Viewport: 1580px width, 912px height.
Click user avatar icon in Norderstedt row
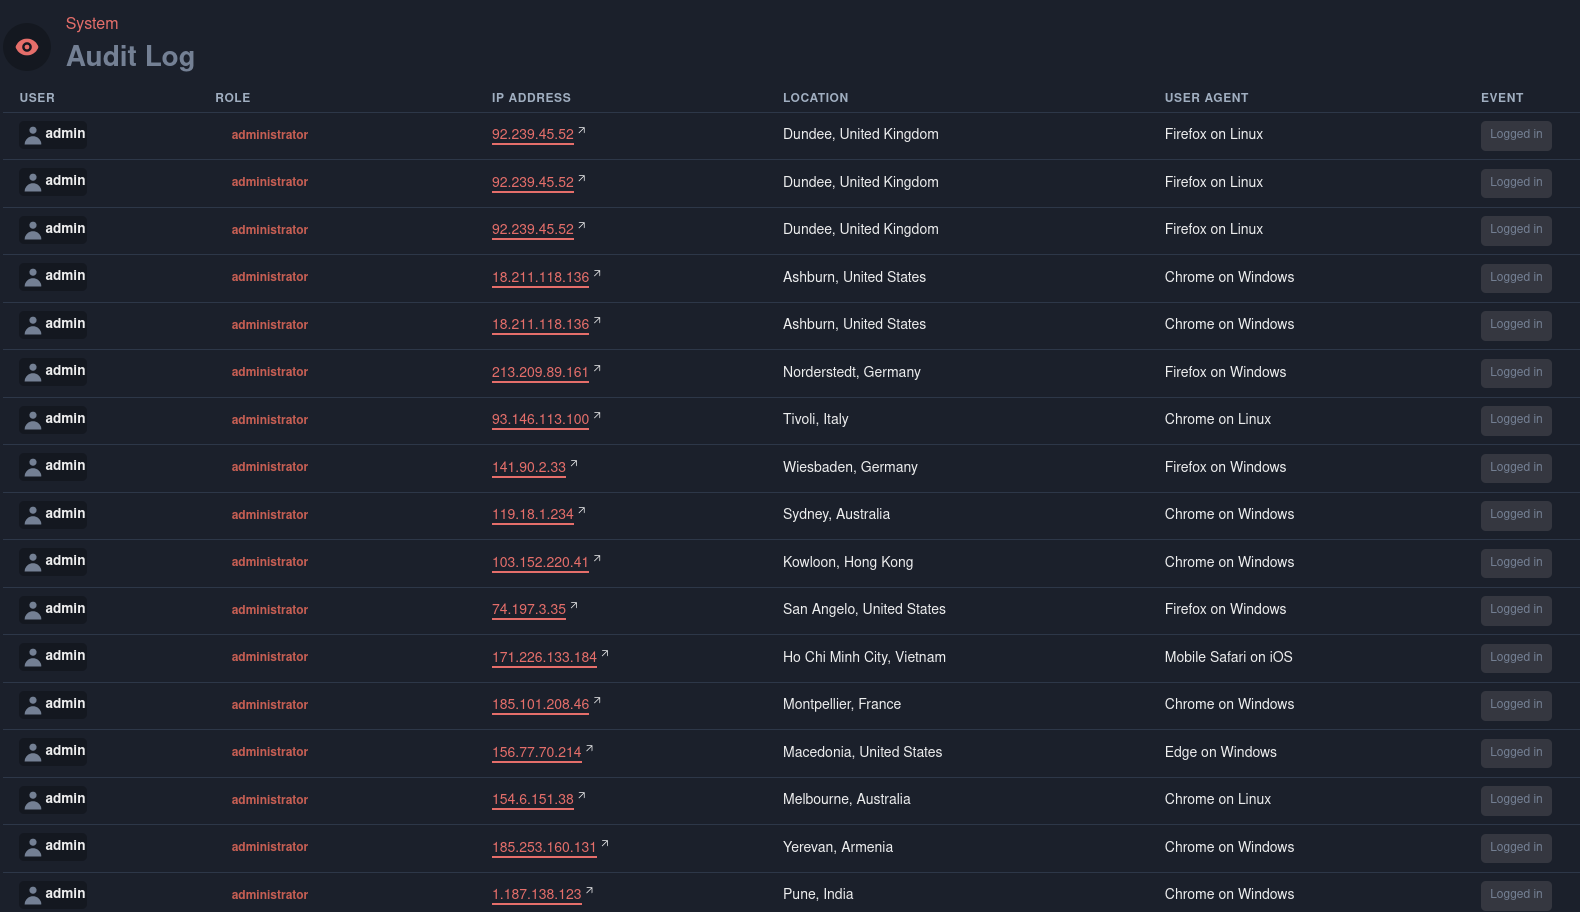(x=33, y=372)
